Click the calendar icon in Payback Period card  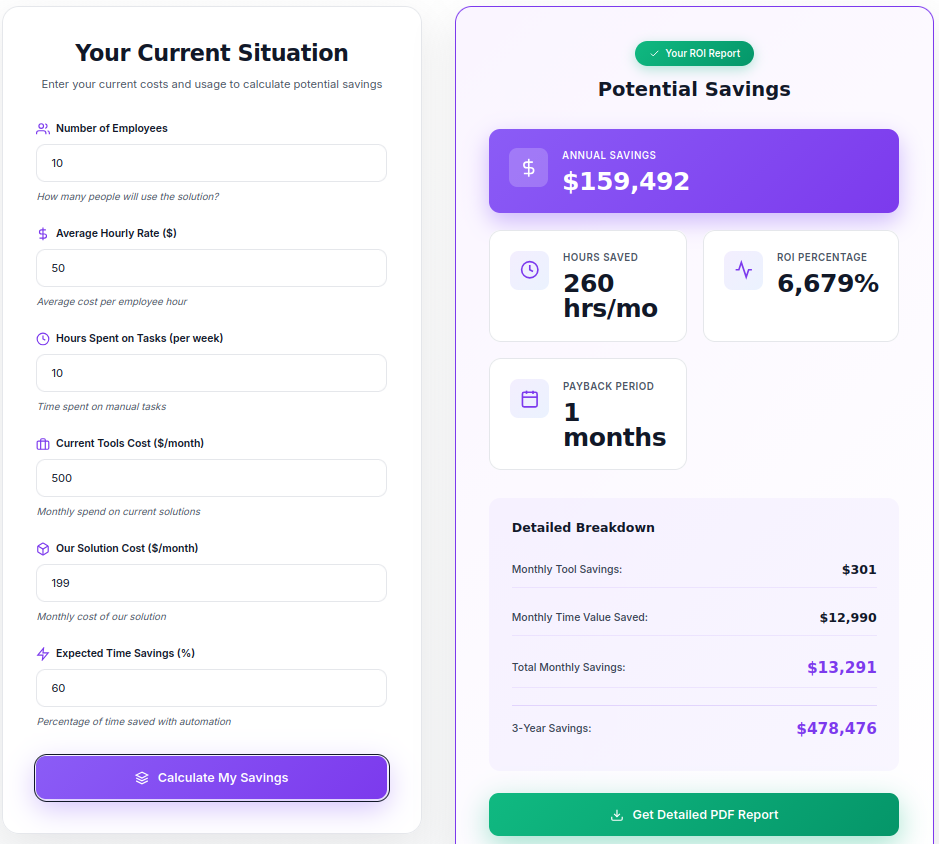(x=529, y=399)
